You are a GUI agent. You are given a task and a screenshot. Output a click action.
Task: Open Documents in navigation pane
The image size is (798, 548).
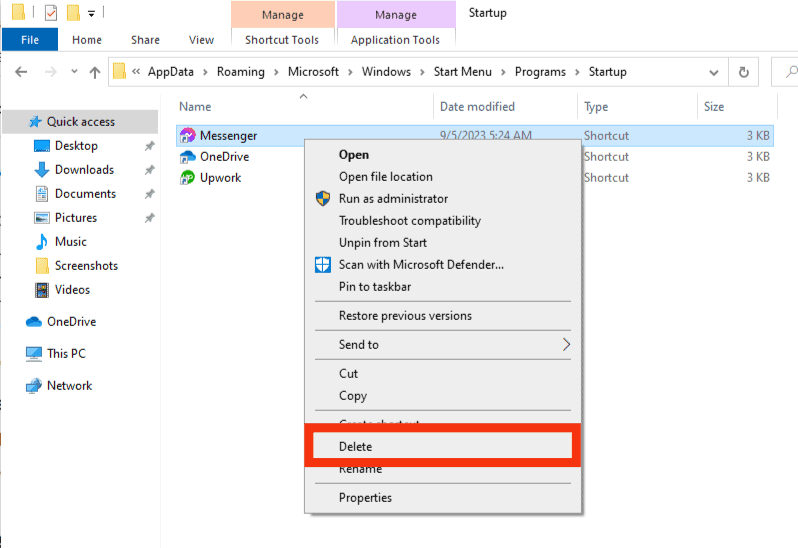coord(85,193)
